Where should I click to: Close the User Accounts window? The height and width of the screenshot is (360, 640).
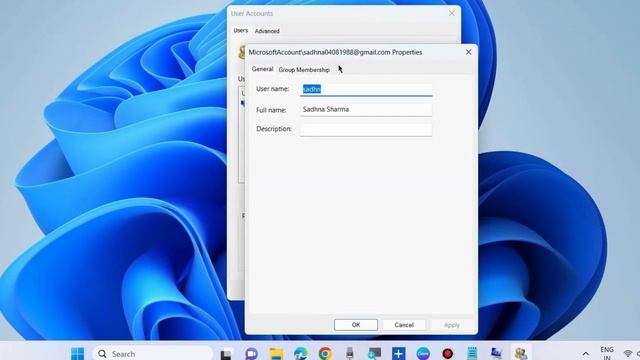tap(452, 13)
